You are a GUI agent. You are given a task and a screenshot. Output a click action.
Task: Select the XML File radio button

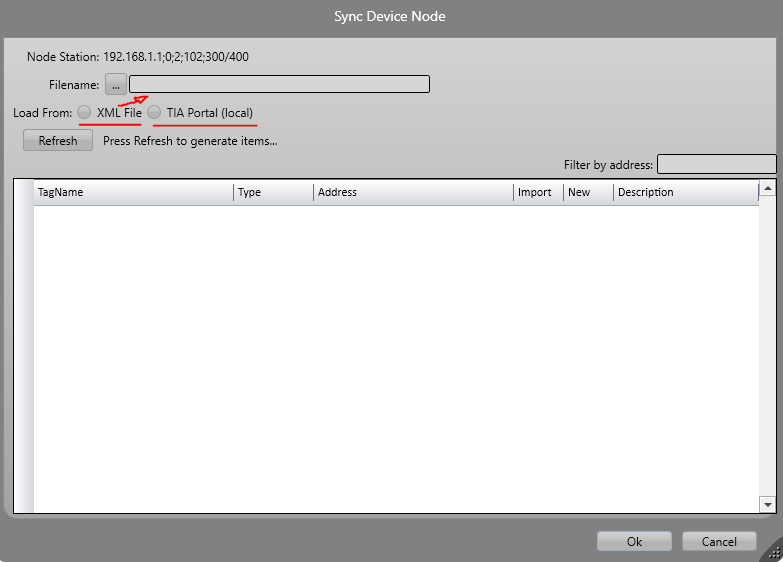85,113
